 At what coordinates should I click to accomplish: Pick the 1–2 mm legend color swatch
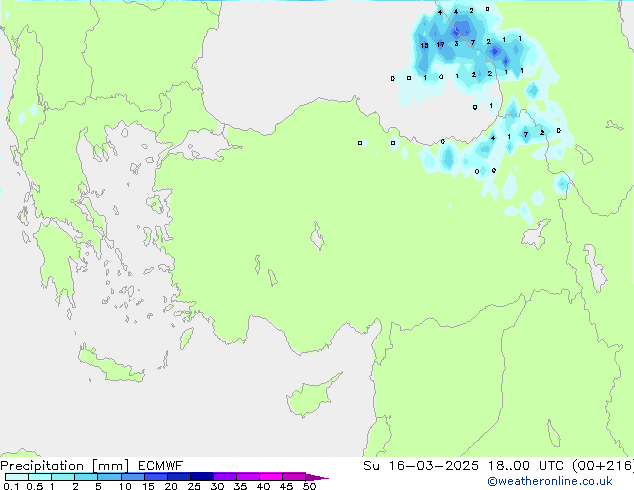click(63, 477)
